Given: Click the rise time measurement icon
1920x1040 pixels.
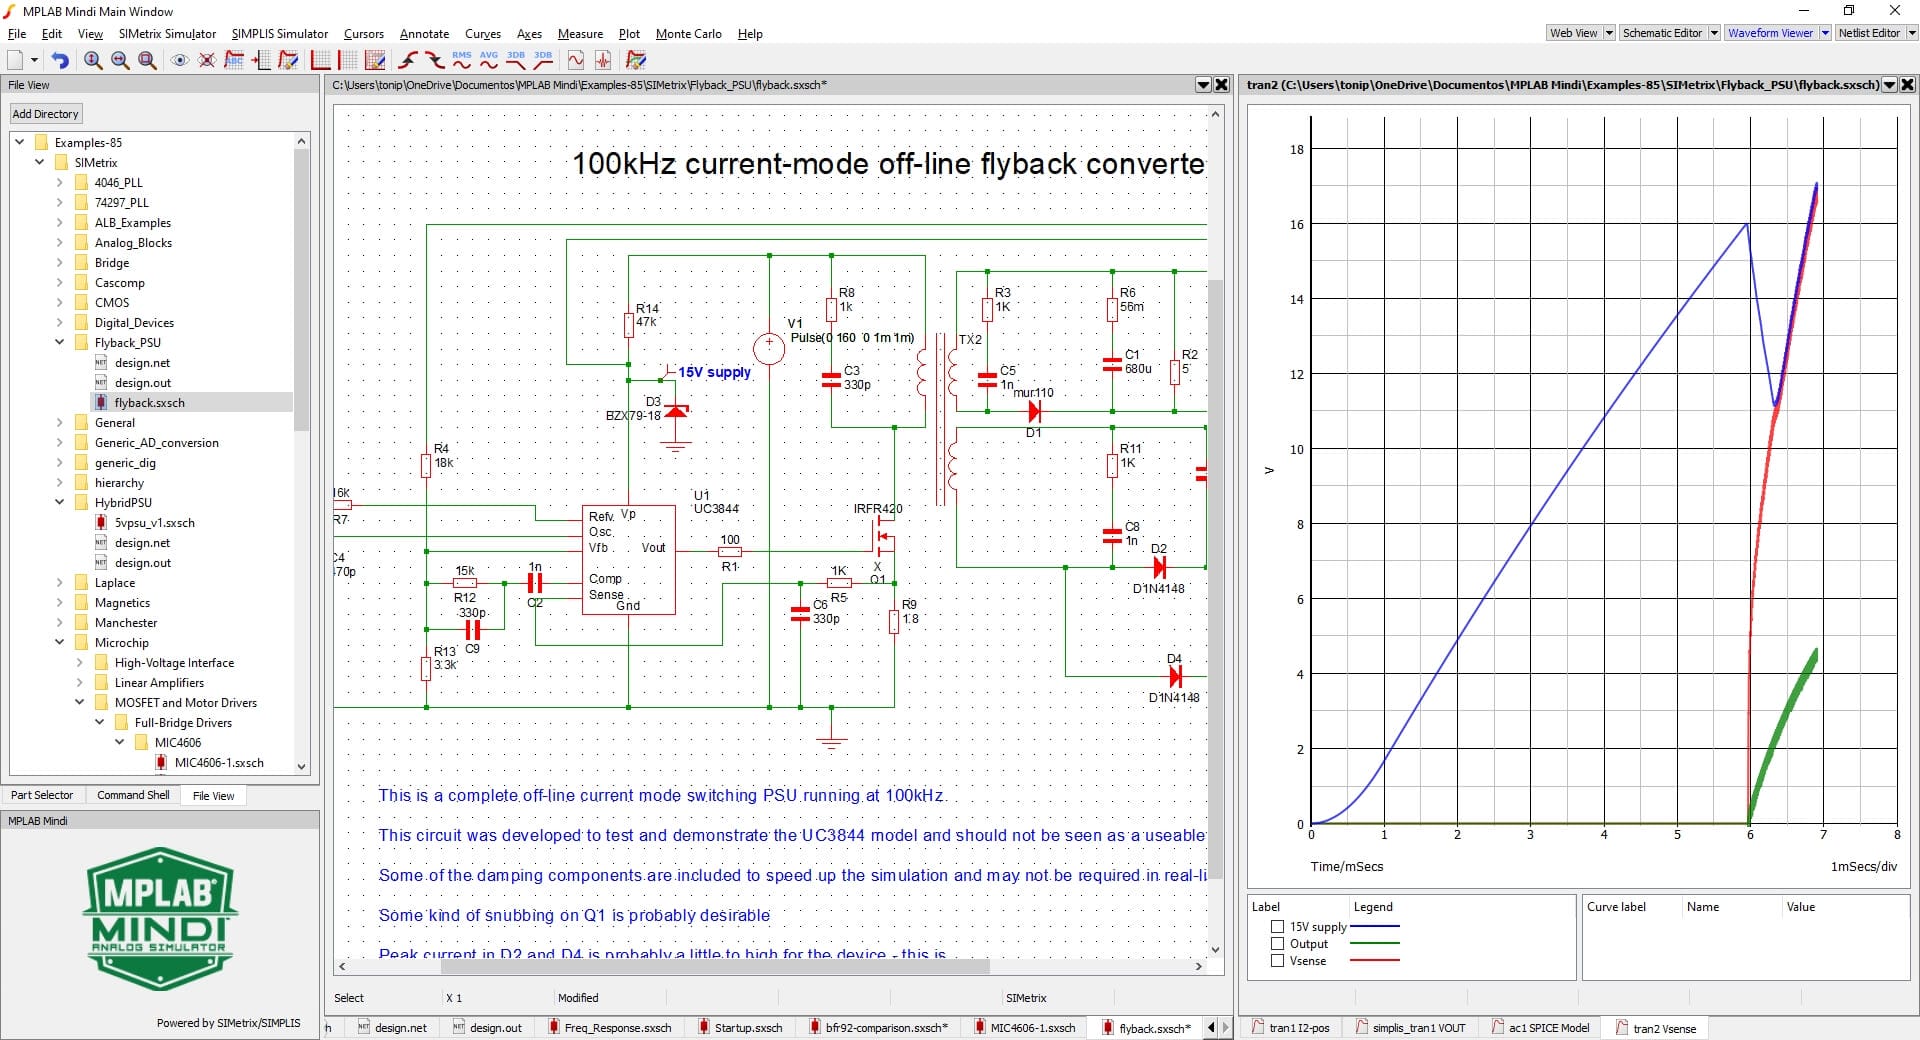Looking at the screenshot, I should pyautogui.click(x=408, y=61).
